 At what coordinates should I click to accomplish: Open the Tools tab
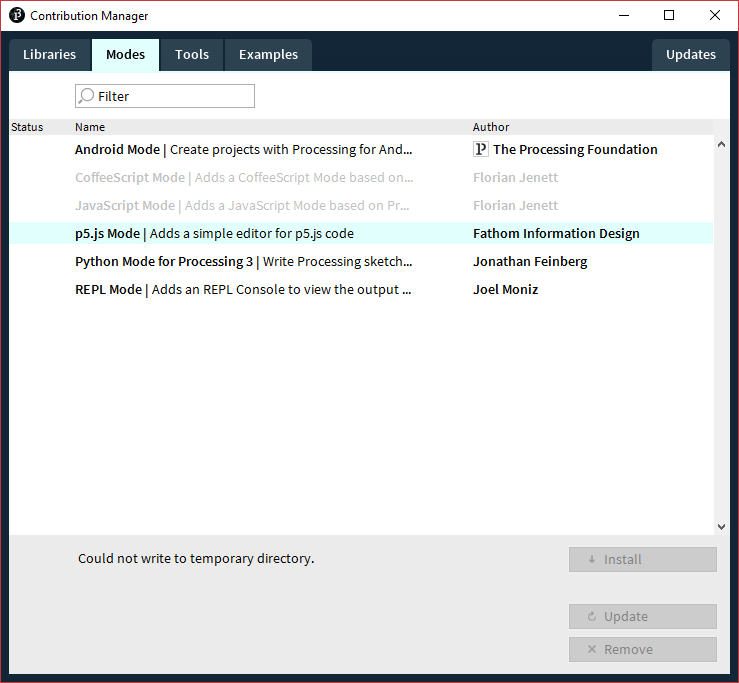(192, 55)
